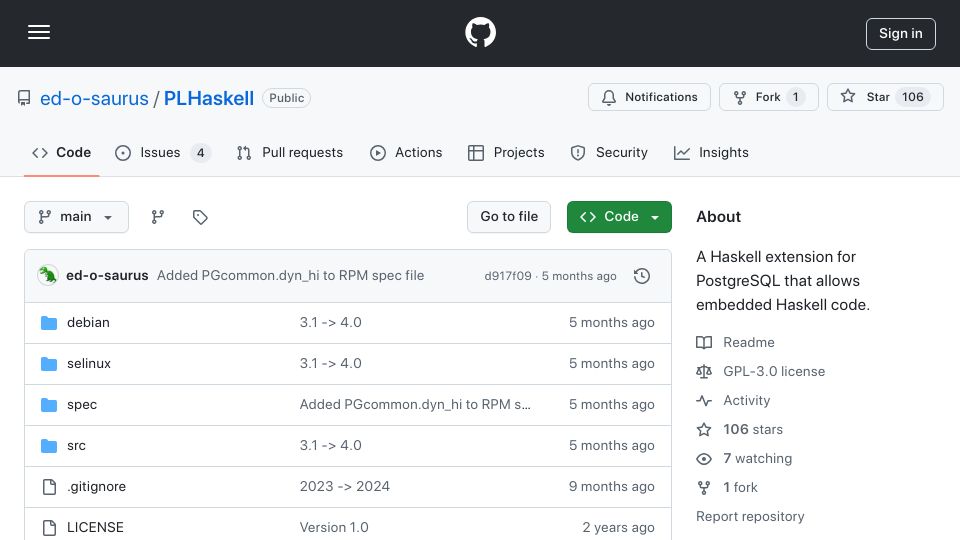
Task: Open the spec folder
Action: [82, 405]
